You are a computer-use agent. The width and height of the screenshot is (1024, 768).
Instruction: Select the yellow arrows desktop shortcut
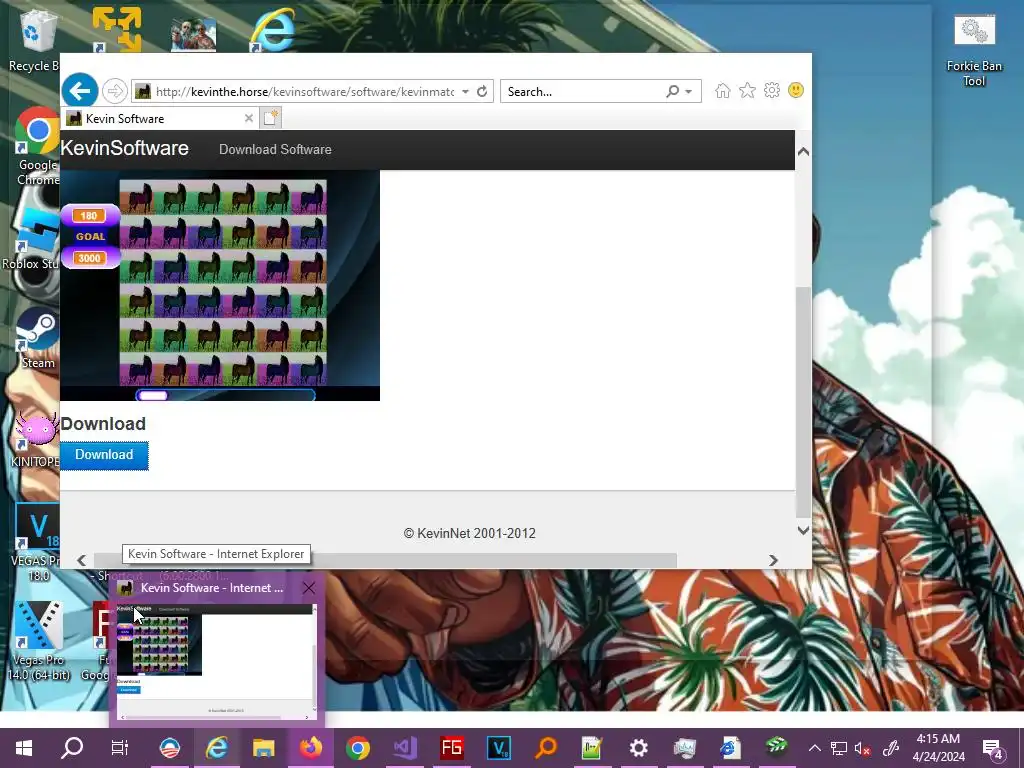tap(116, 29)
